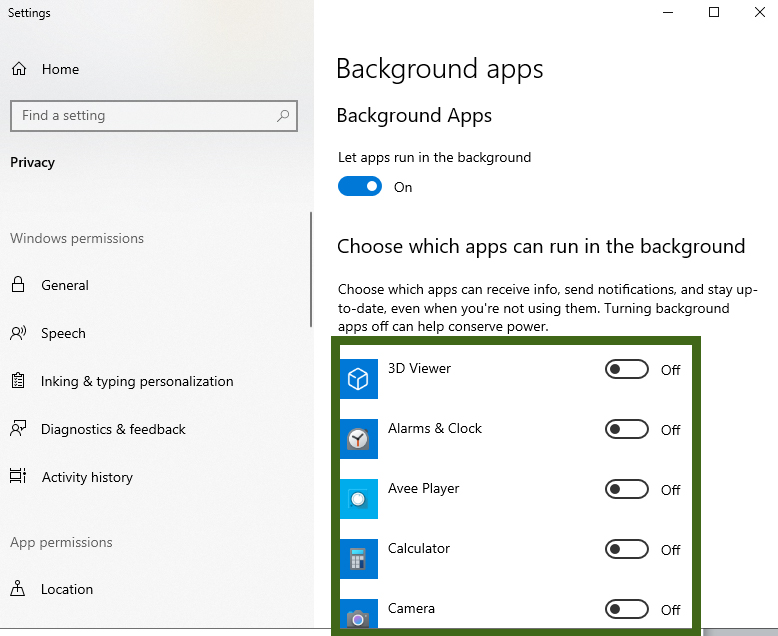This screenshot has width=778, height=636.
Task: Turn off Let apps run in background
Action: [x=360, y=187]
